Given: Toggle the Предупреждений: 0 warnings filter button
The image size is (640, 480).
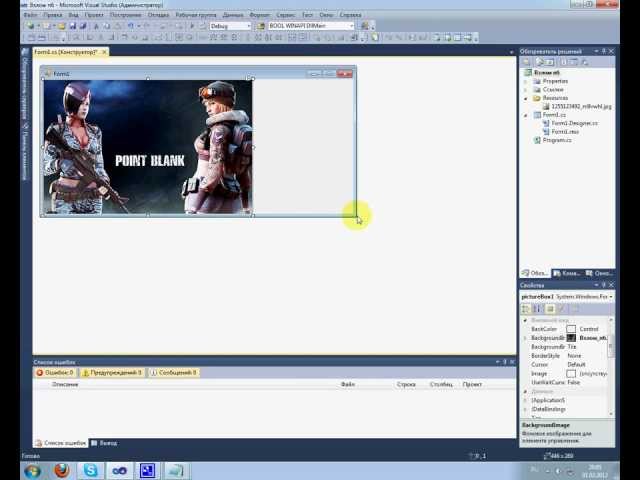Looking at the screenshot, I should [112, 373].
